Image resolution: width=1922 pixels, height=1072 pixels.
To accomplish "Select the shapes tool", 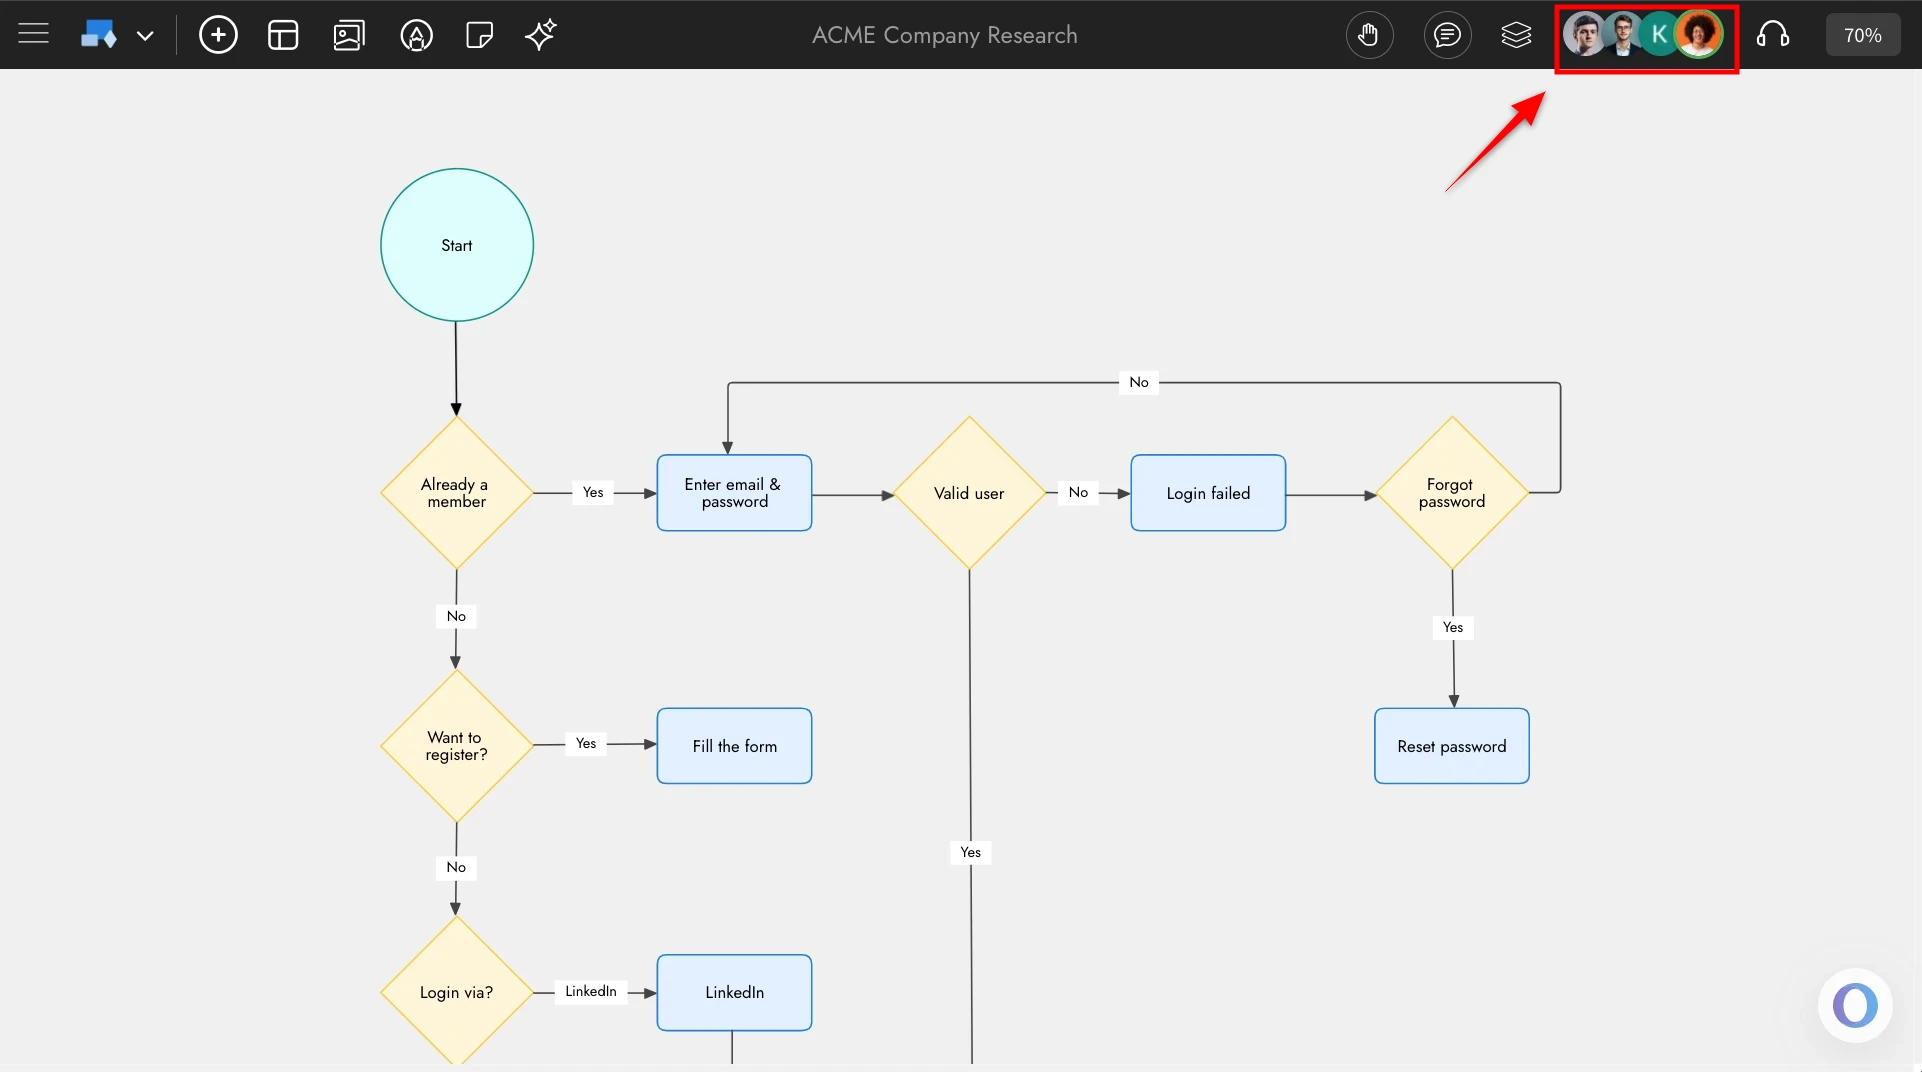I will [98, 33].
